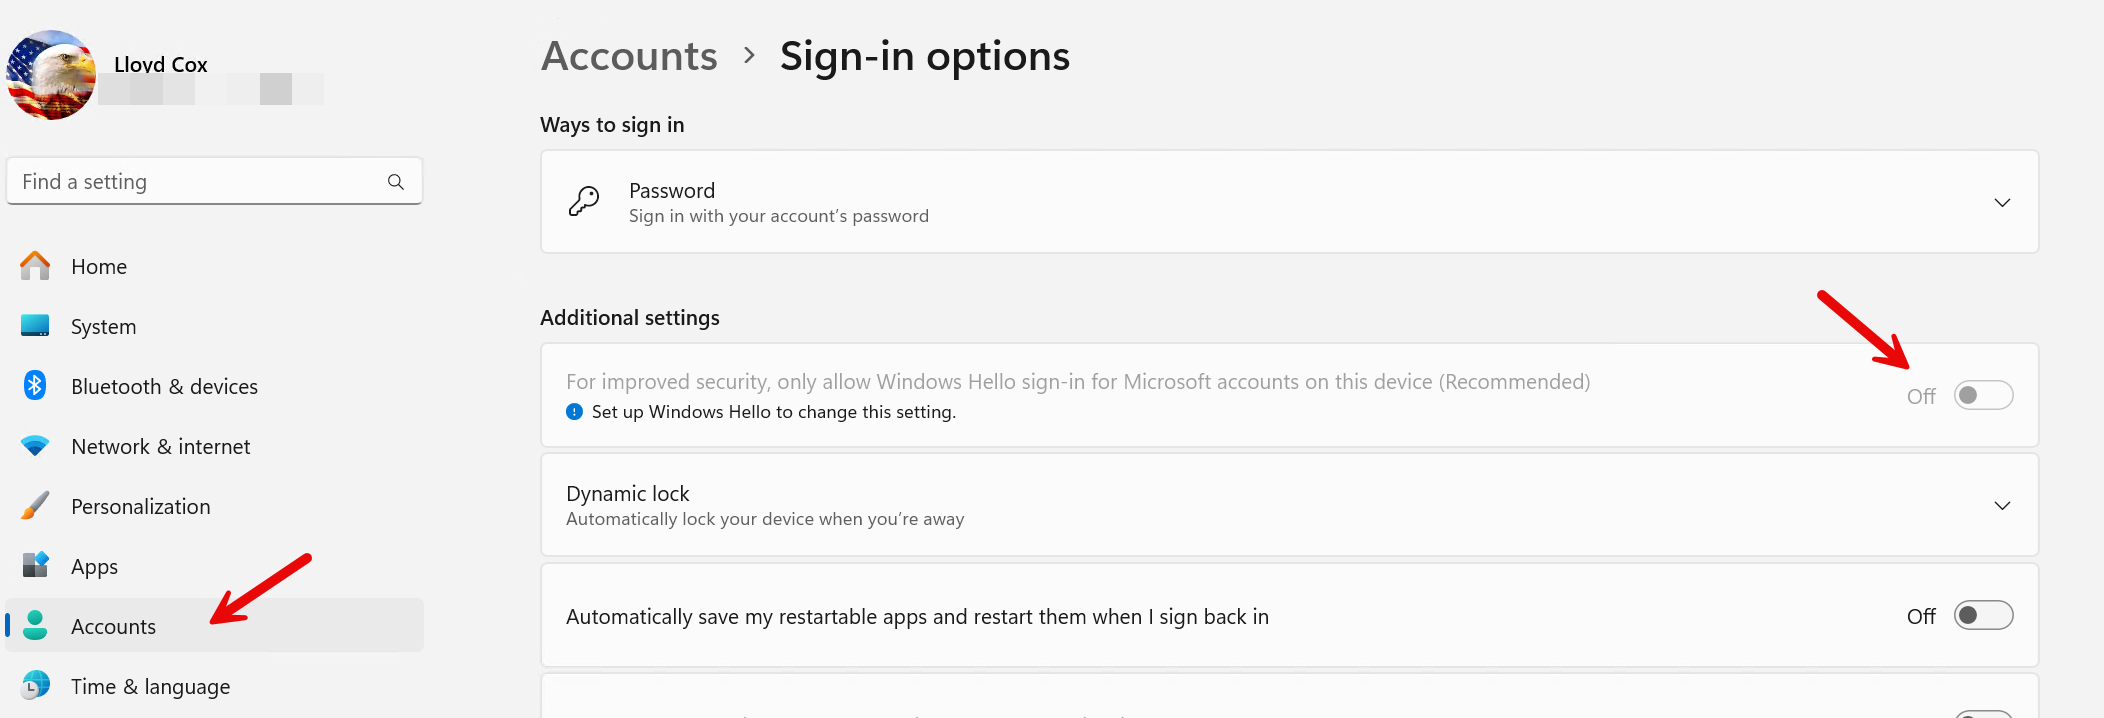Toggle Windows Hello only sign-in switch

[1984, 396]
